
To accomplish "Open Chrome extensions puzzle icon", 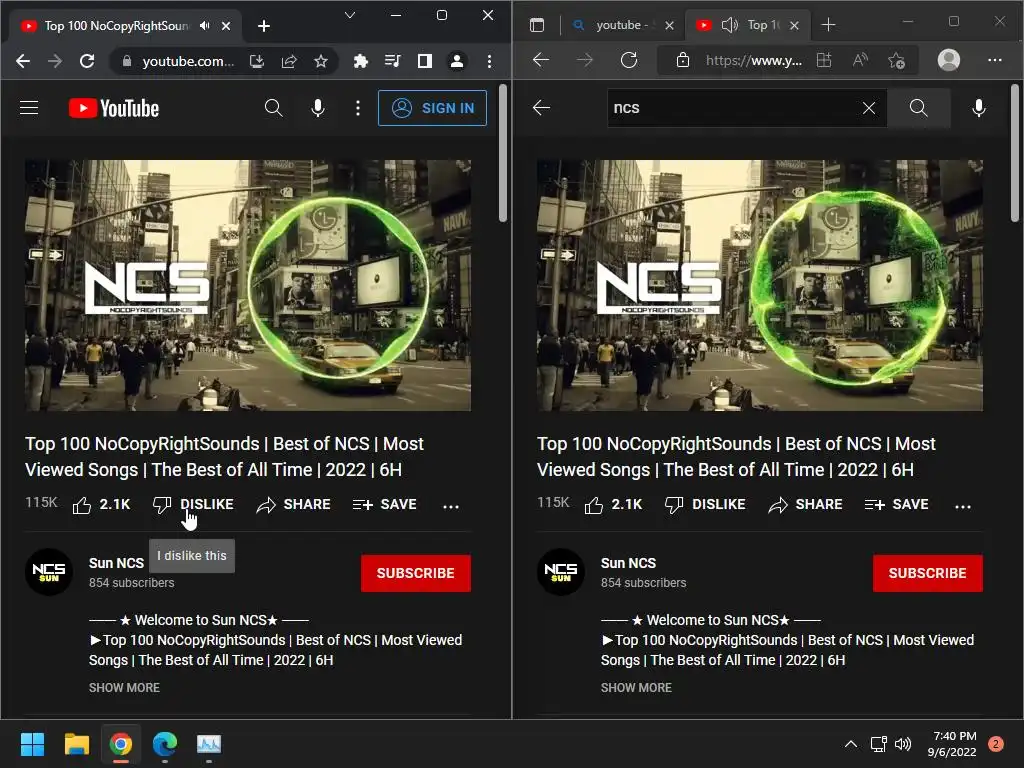I will 360,61.
